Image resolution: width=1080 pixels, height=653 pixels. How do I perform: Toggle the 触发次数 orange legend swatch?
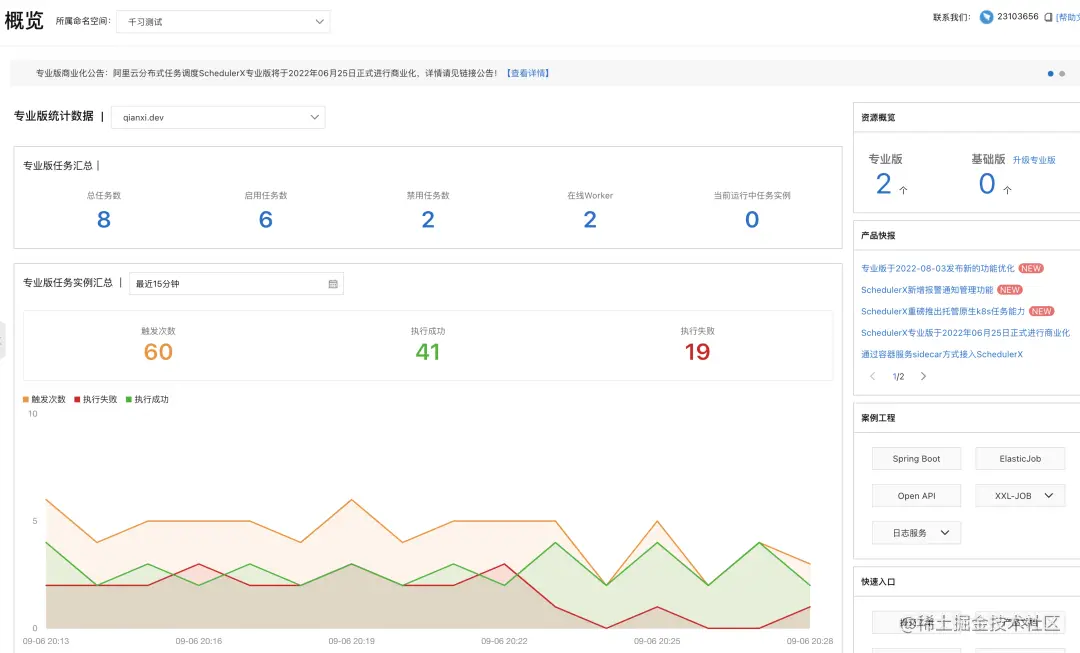coord(25,400)
